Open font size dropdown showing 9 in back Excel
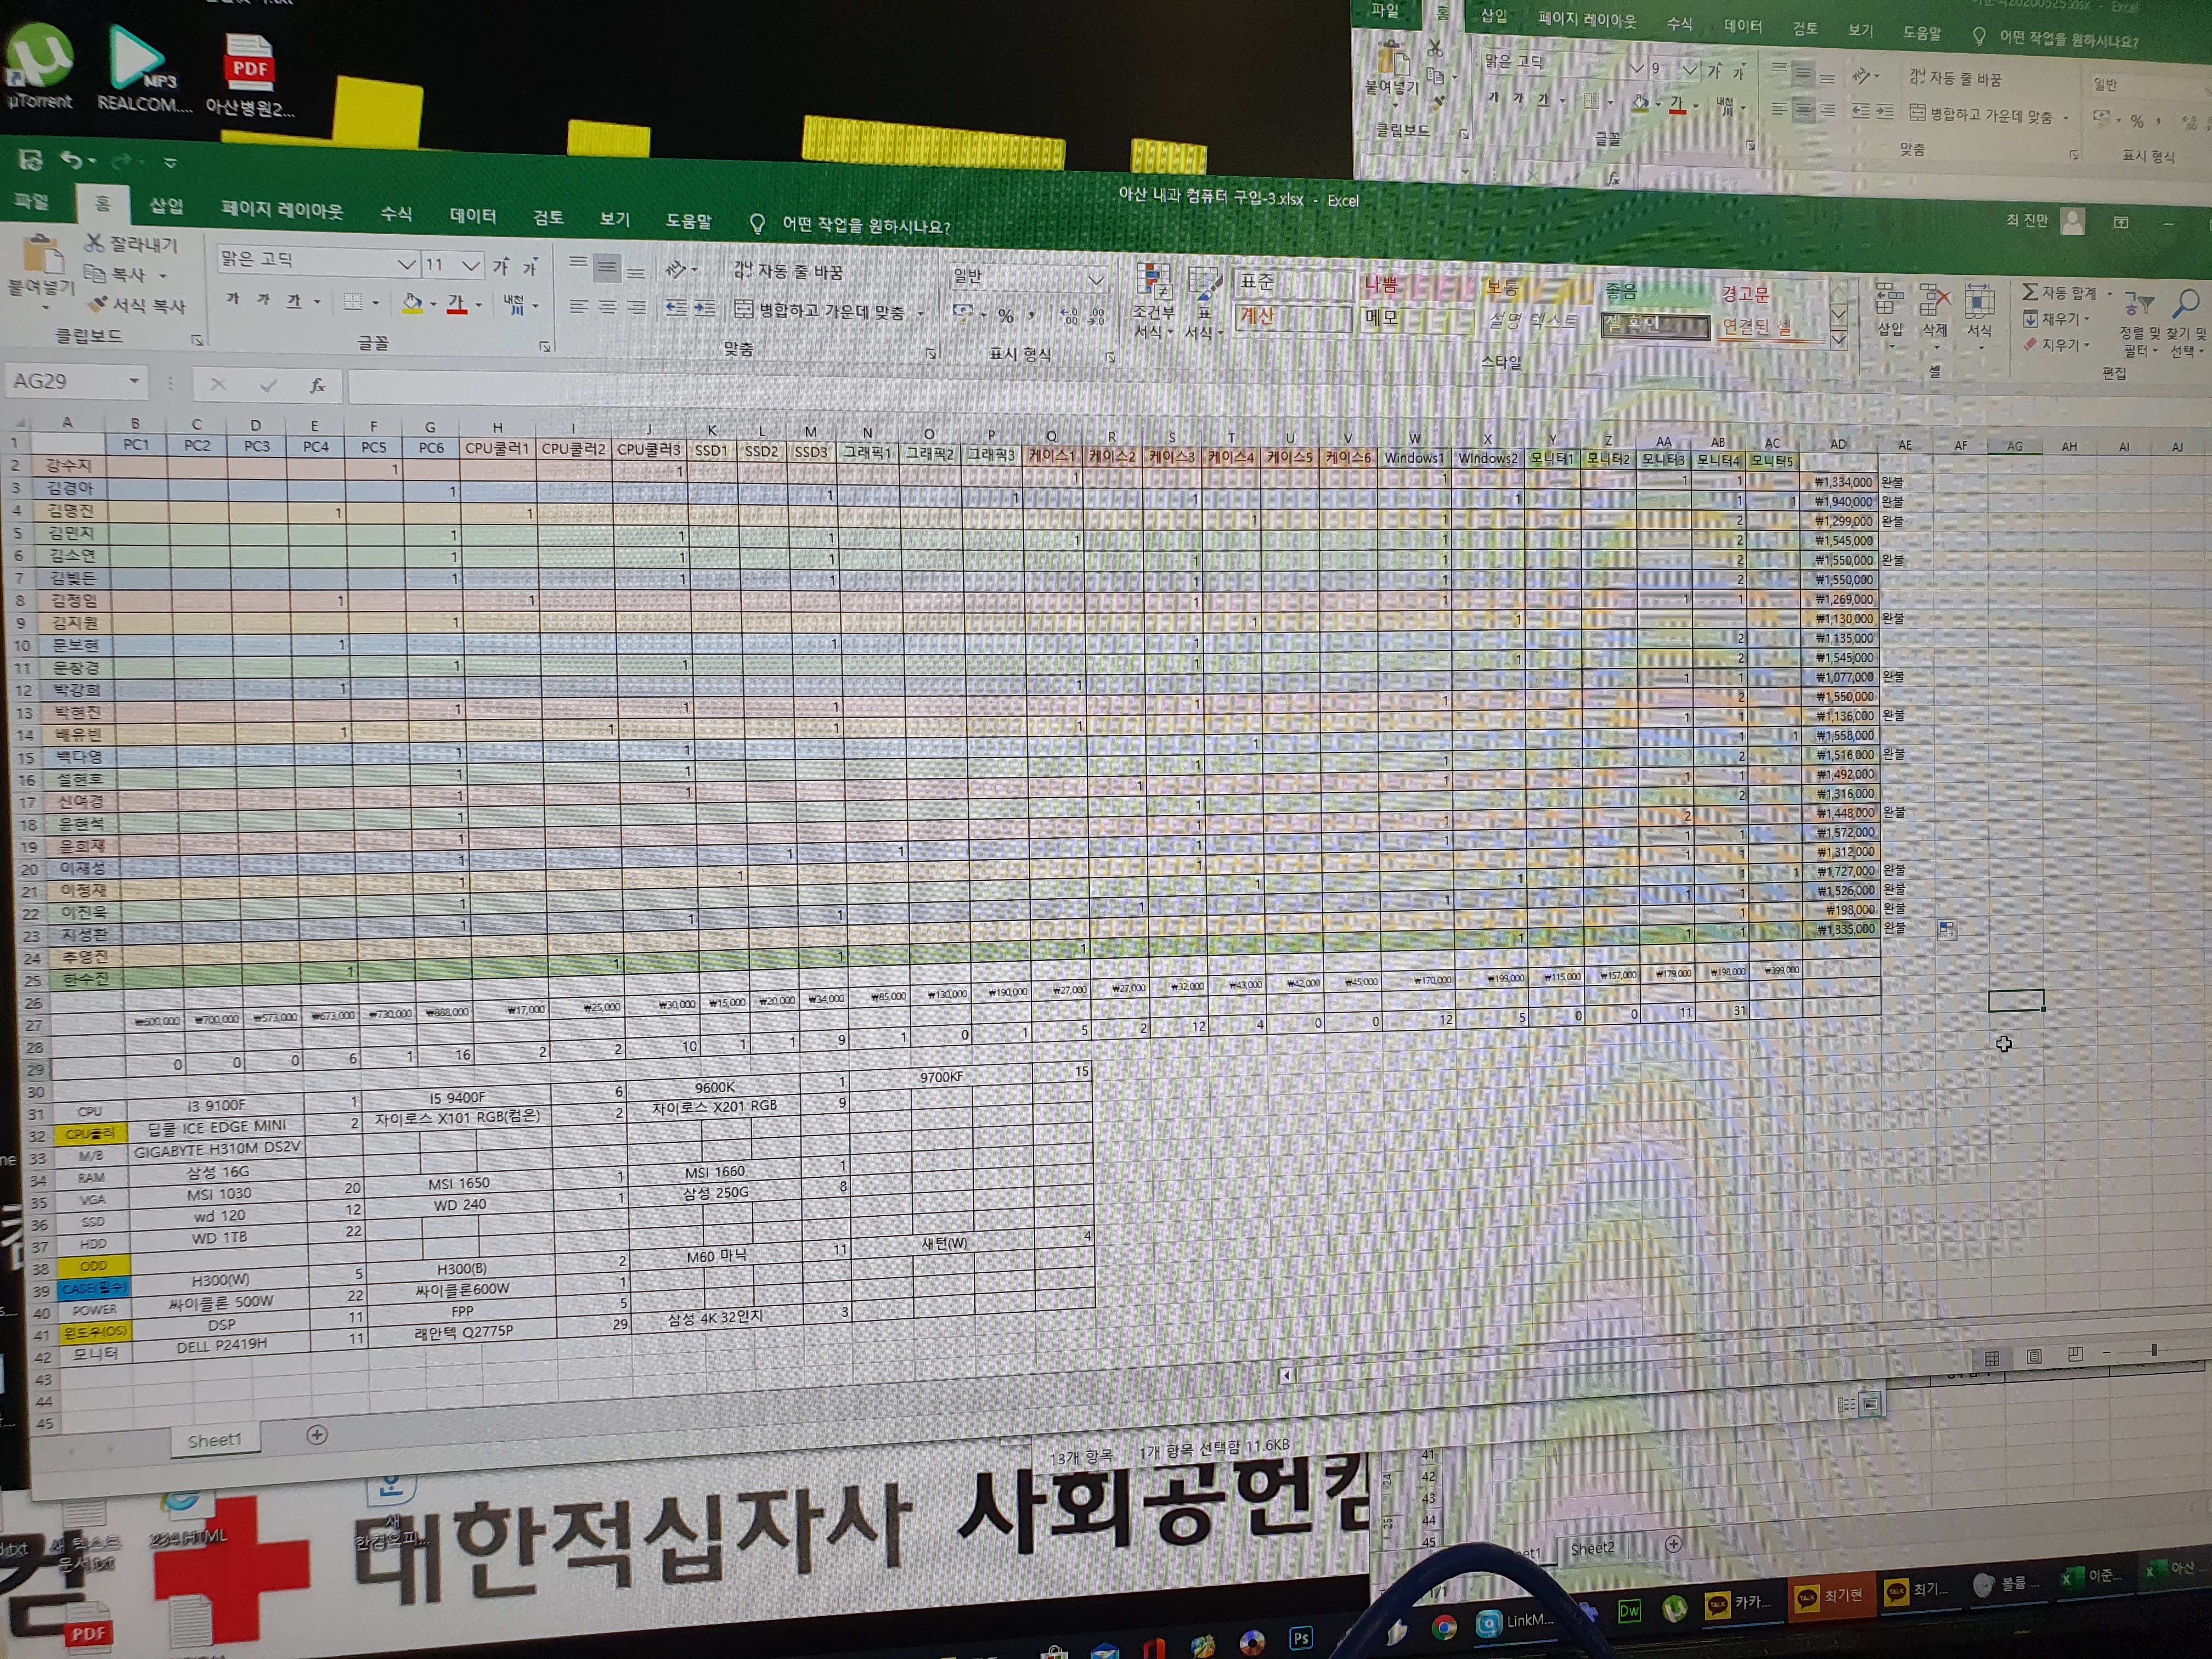 pos(1689,69)
